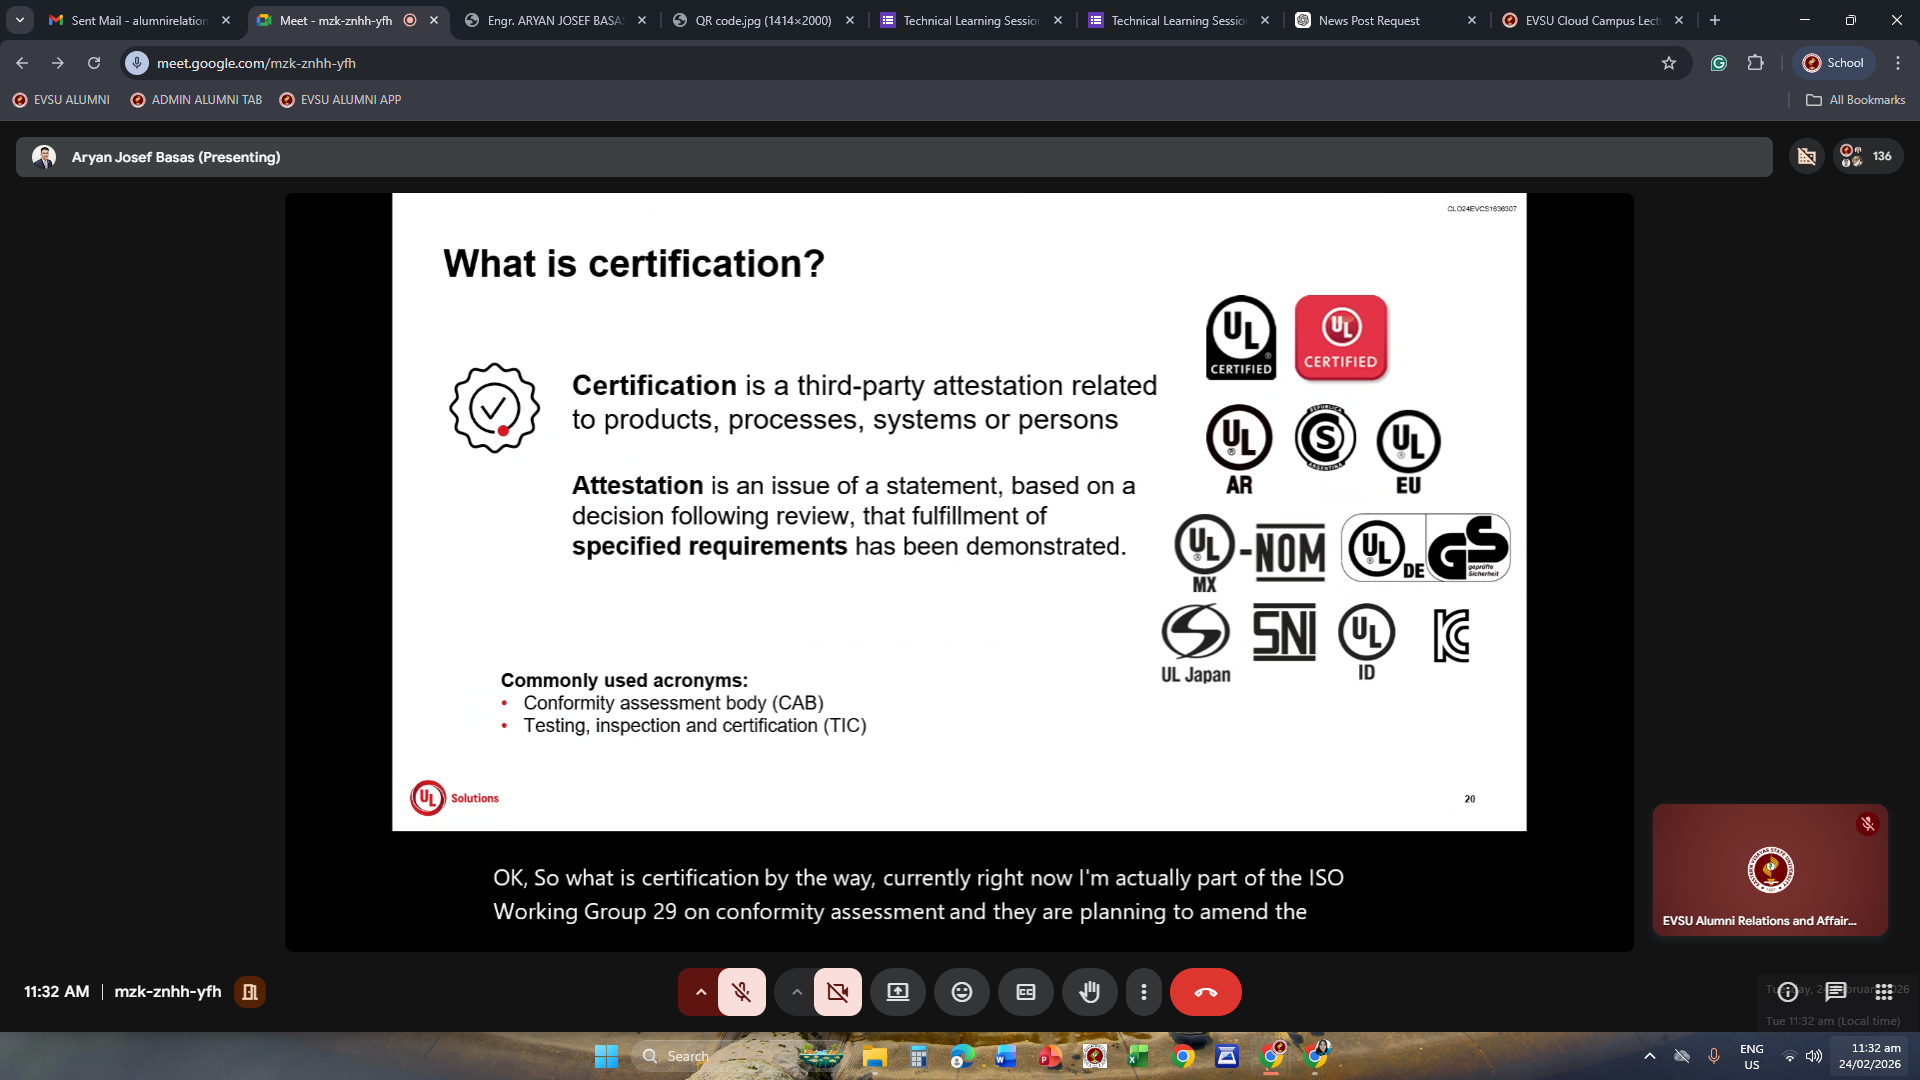Show the participants list with 136 people

click(x=1868, y=157)
